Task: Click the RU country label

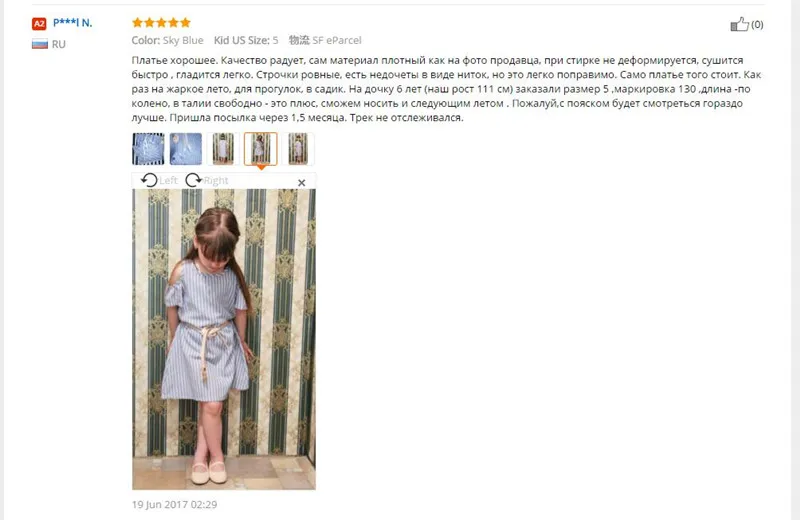Action: click(59, 44)
